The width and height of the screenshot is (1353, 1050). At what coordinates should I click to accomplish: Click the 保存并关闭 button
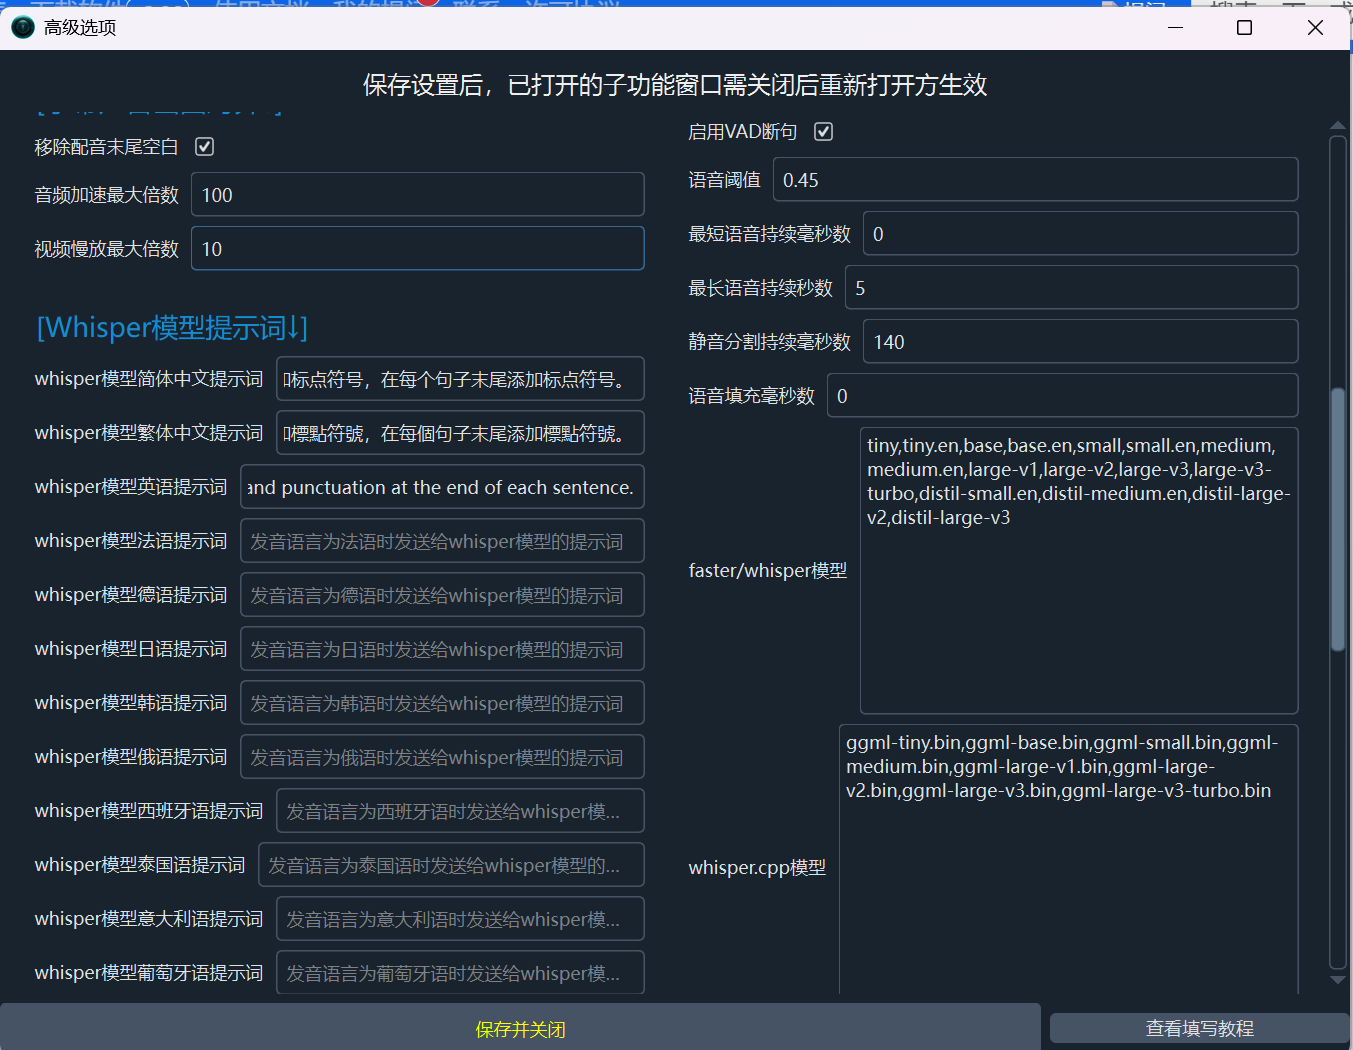520,1029
